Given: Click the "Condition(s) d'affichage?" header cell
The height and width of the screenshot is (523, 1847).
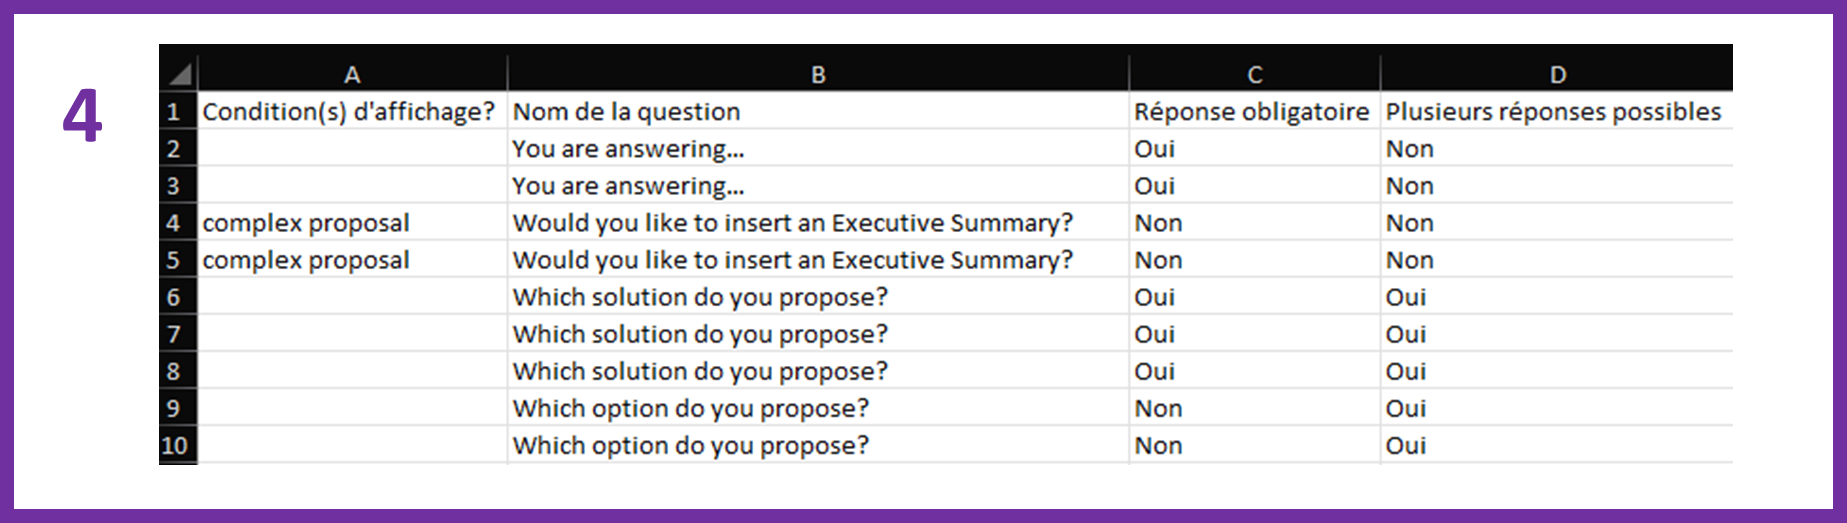Looking at the screenshot, I should [x=348, y=111].
